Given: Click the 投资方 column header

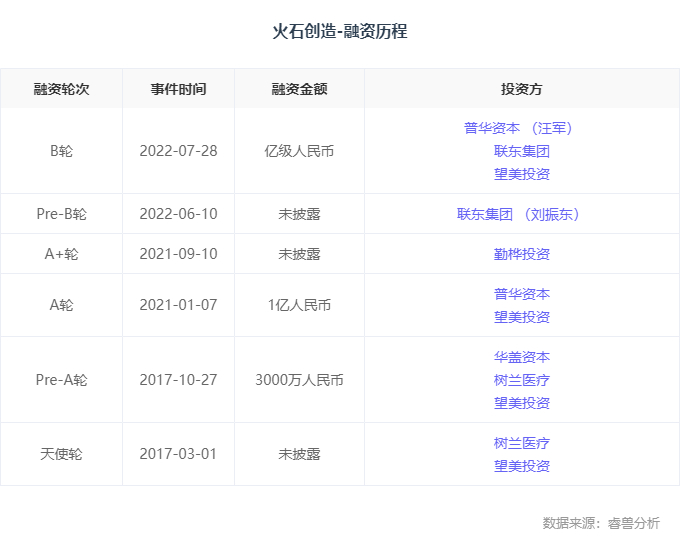Looking at the screenshot, I should point(521,89).
